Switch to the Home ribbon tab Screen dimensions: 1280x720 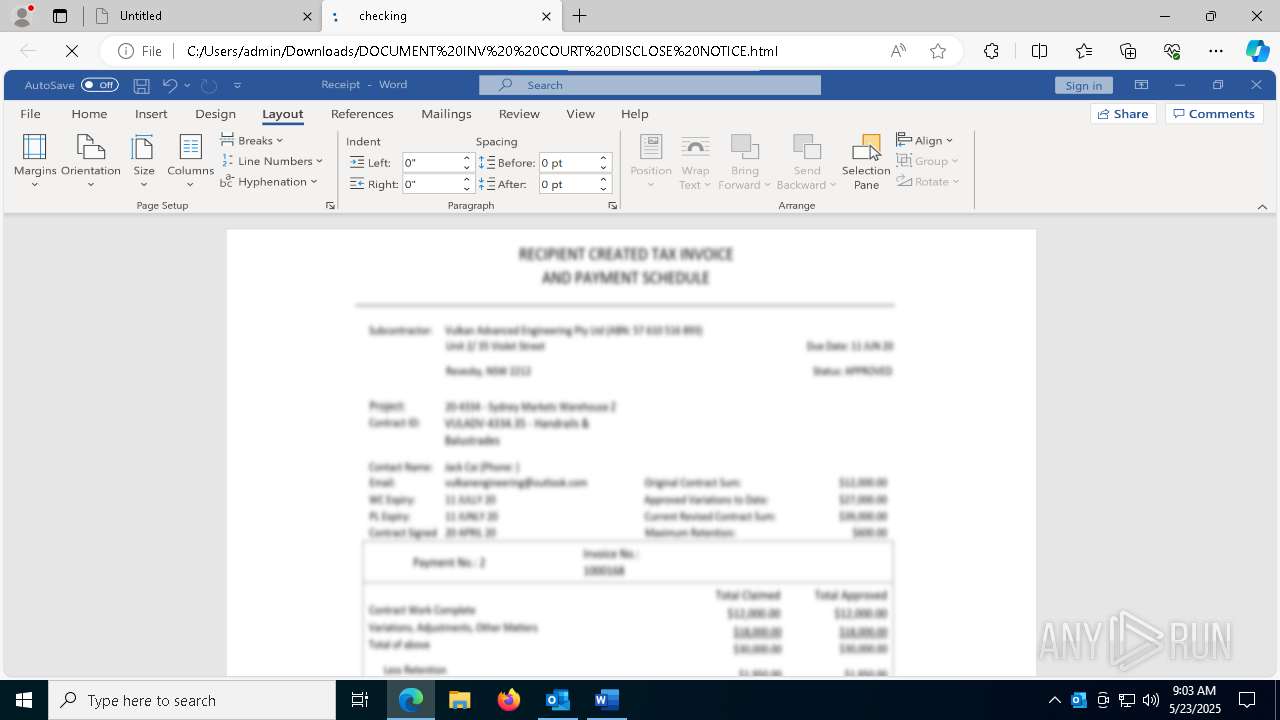(x=89, y=114)
